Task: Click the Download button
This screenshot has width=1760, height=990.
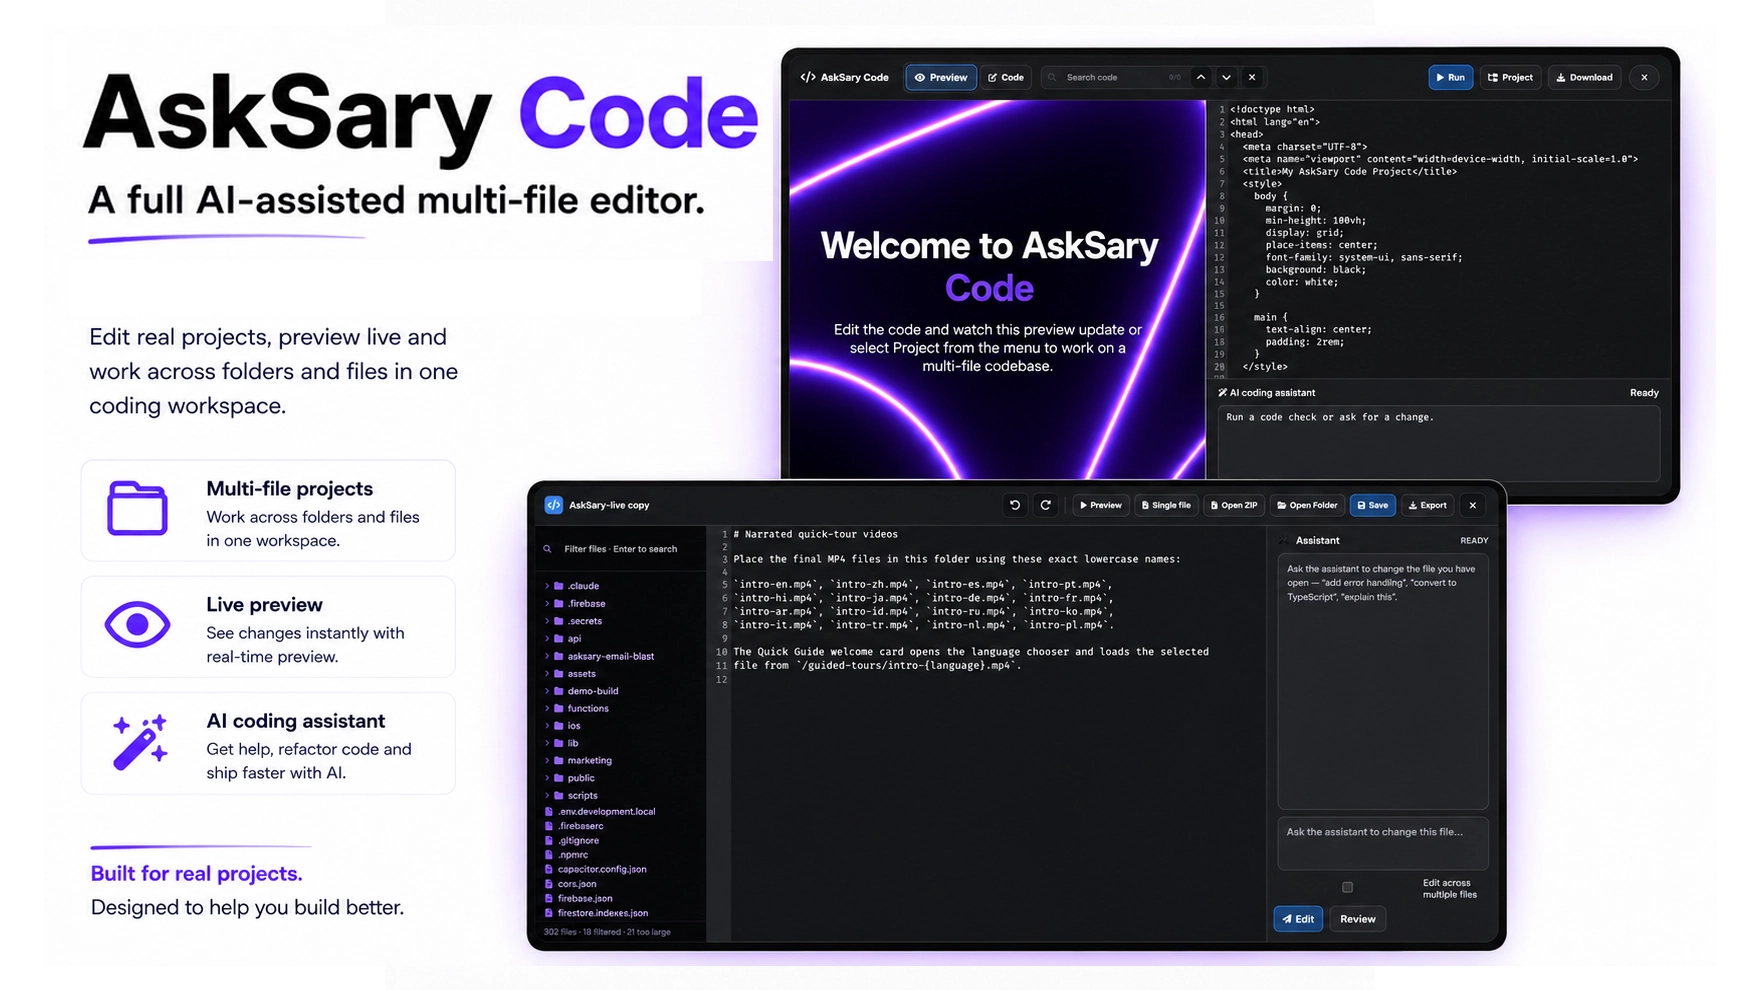Action: click(x=1585, y=77)
